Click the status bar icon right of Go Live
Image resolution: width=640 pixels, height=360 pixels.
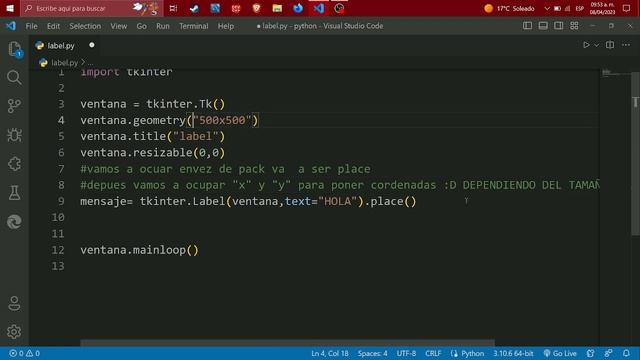click(x=590, y=353)
